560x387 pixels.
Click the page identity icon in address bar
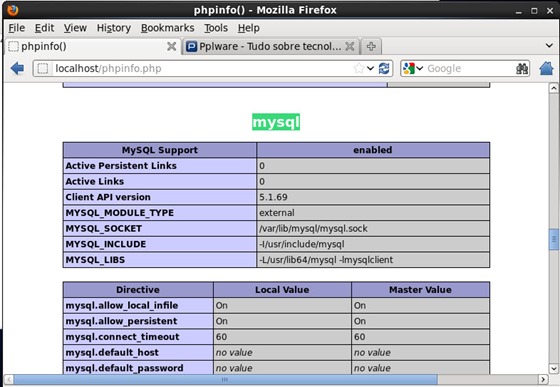pos(43,68)
